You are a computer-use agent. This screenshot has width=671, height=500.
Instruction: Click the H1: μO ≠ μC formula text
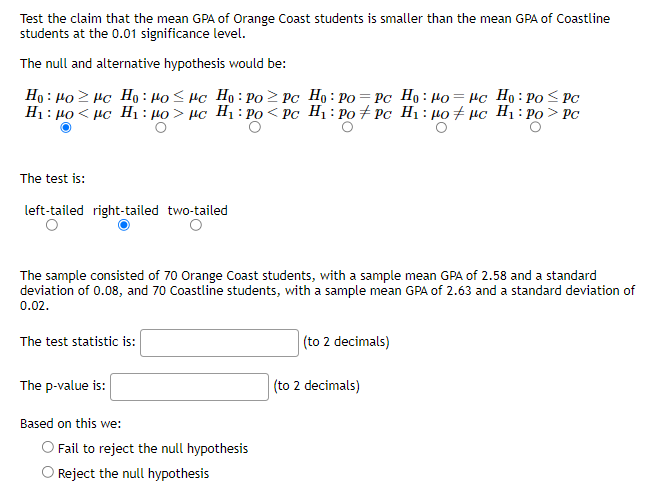click(x=444, y=113)
